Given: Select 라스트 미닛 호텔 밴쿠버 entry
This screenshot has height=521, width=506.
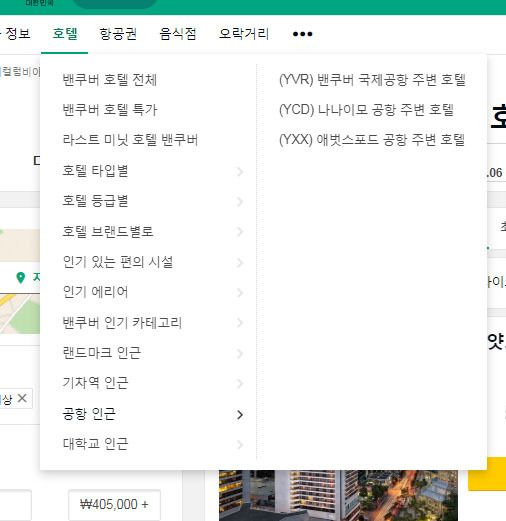Looking at the screenshot, I should point(130,140).
